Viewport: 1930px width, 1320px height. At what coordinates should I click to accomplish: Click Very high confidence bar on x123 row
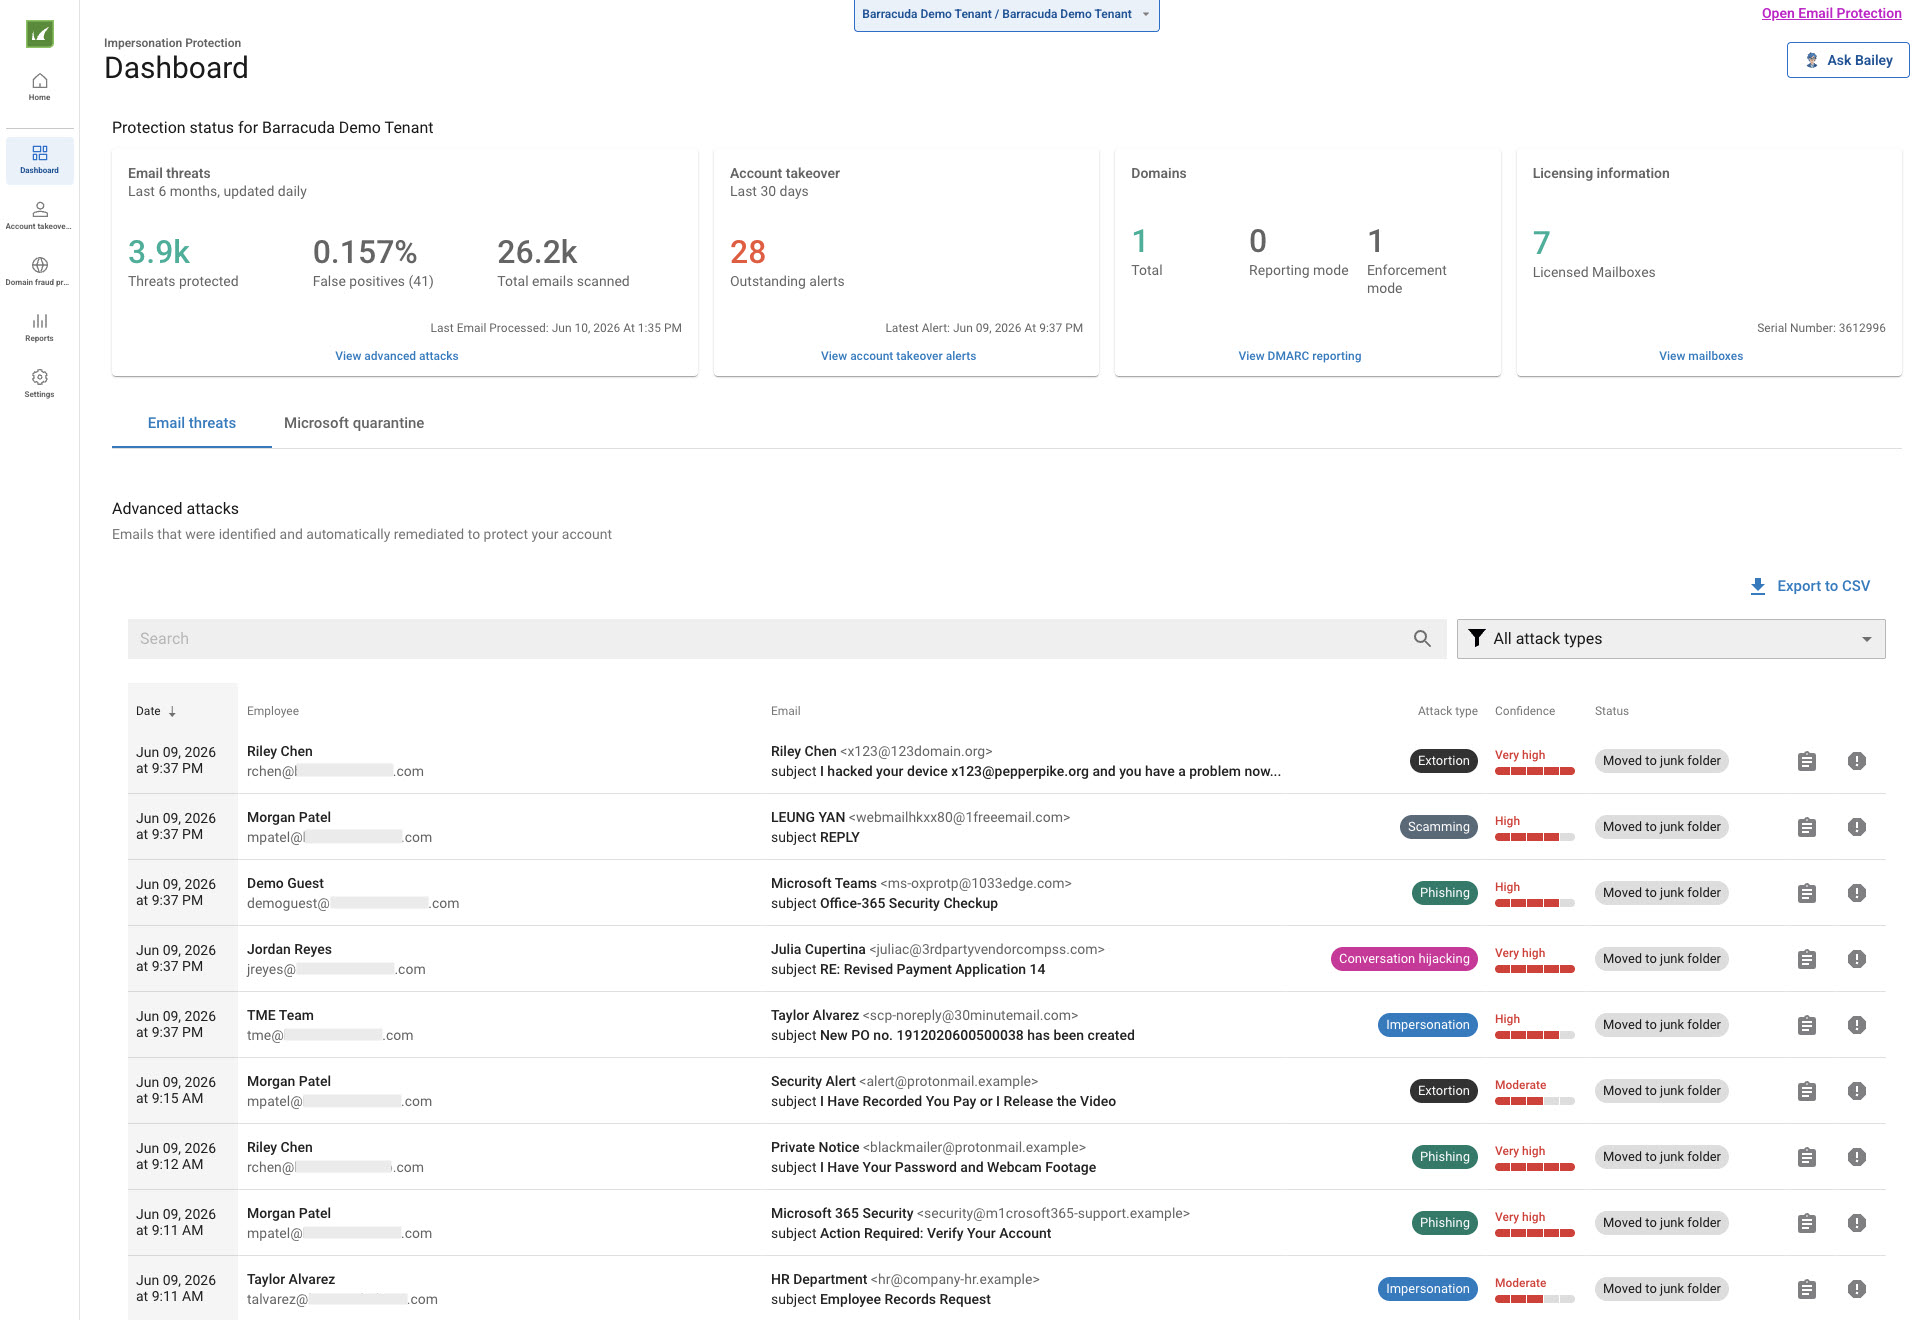(x=1535, y=771)
